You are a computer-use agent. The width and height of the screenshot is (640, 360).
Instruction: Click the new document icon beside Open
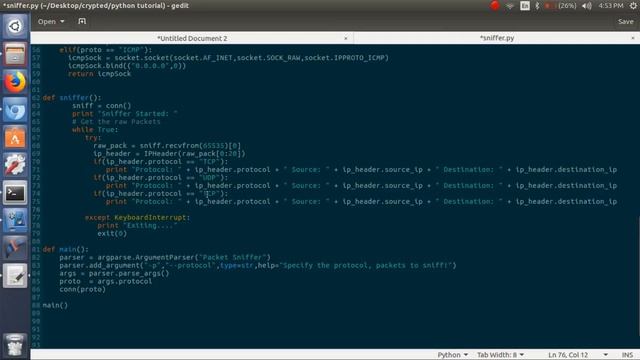[82, 21]
